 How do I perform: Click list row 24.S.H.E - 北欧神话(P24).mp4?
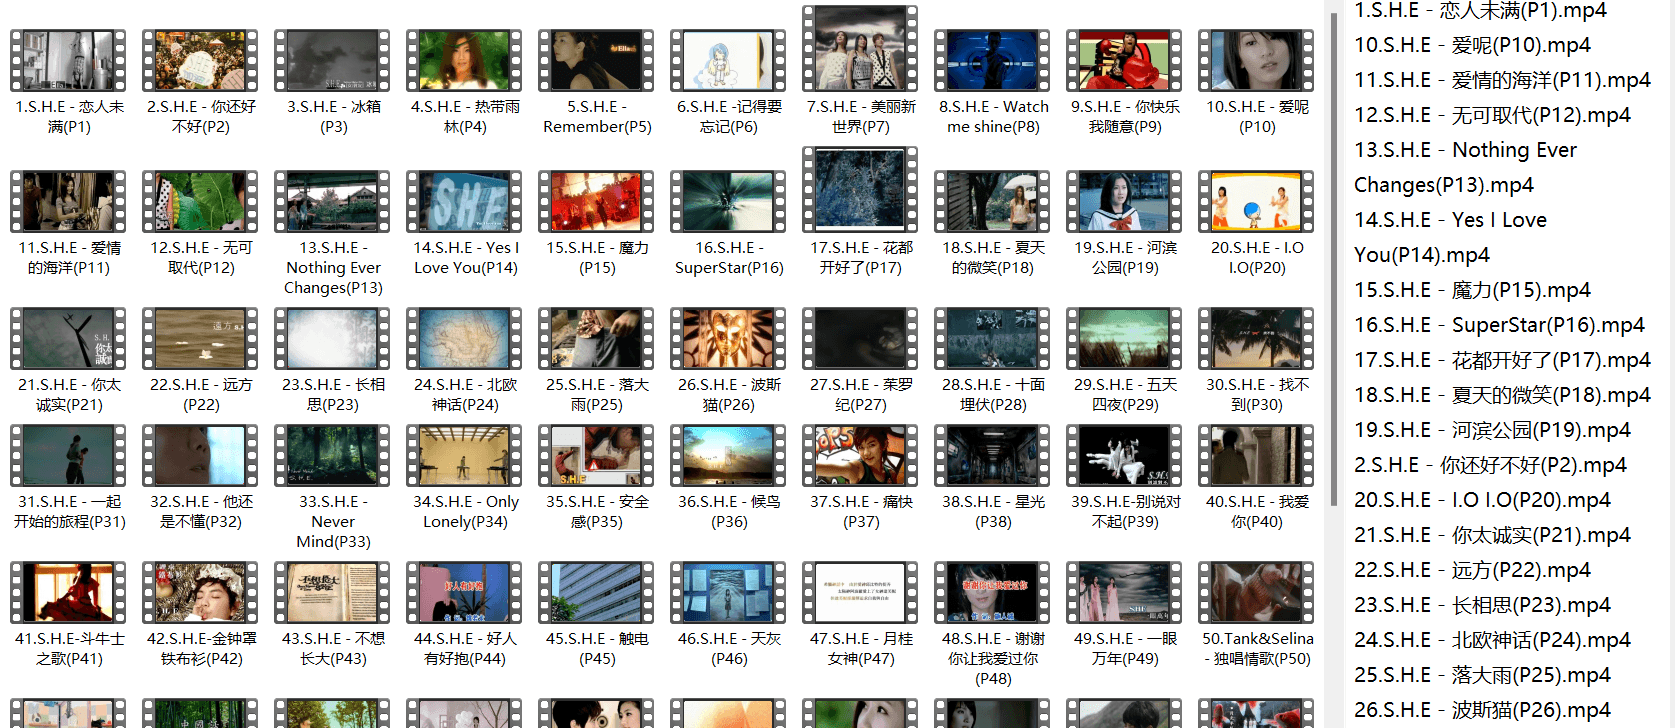point(1492,640)
